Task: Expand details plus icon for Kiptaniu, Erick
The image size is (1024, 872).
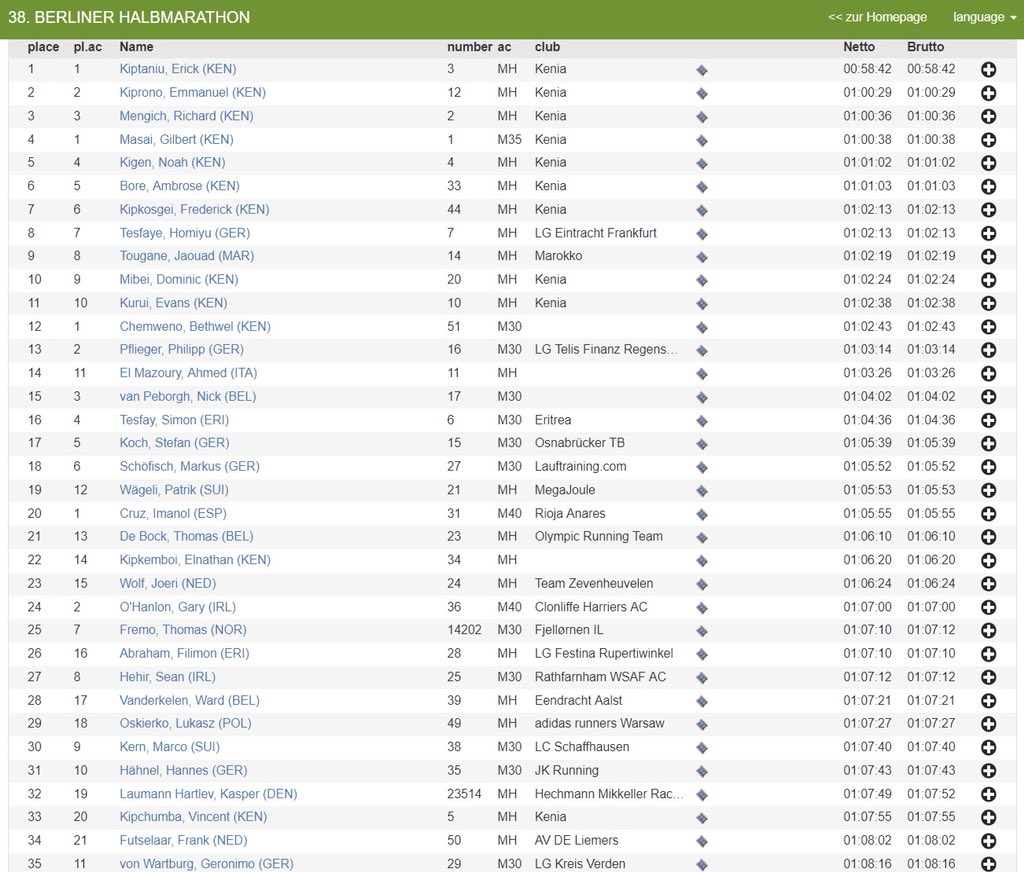Action: (989, 70)
